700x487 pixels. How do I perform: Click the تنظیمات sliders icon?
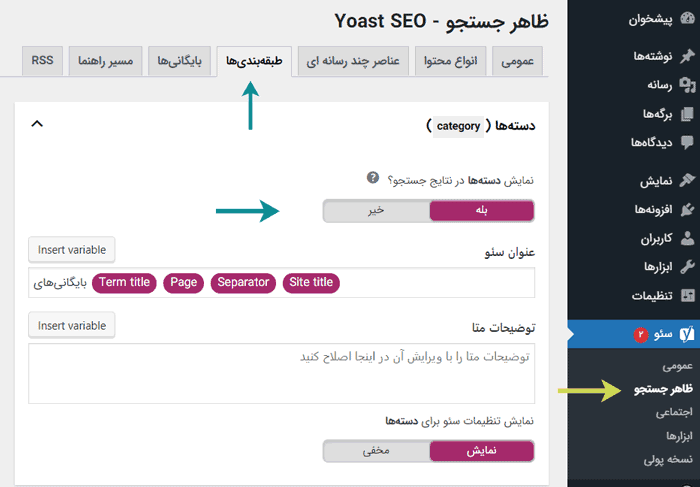coord(688,295)
